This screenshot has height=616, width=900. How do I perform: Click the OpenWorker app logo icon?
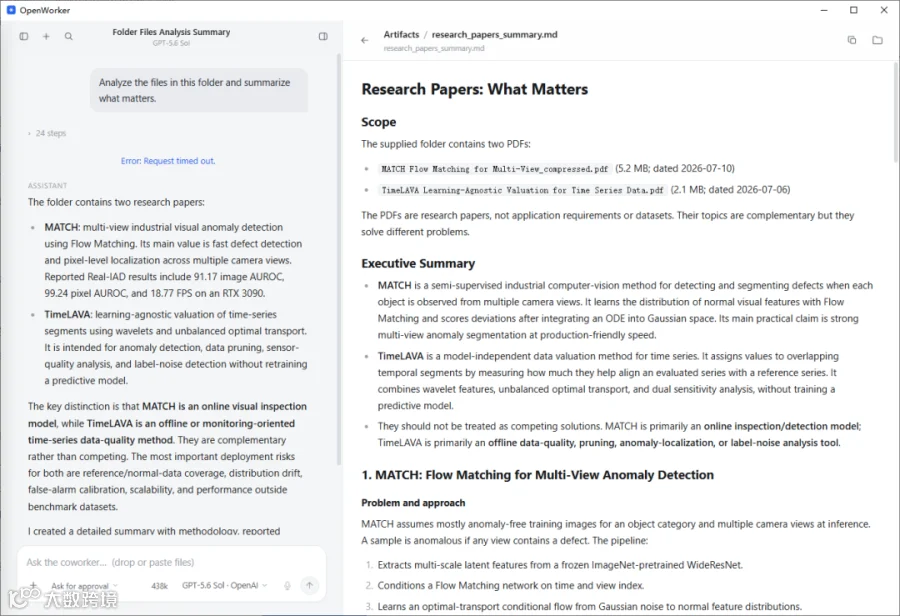coord(11,10)
